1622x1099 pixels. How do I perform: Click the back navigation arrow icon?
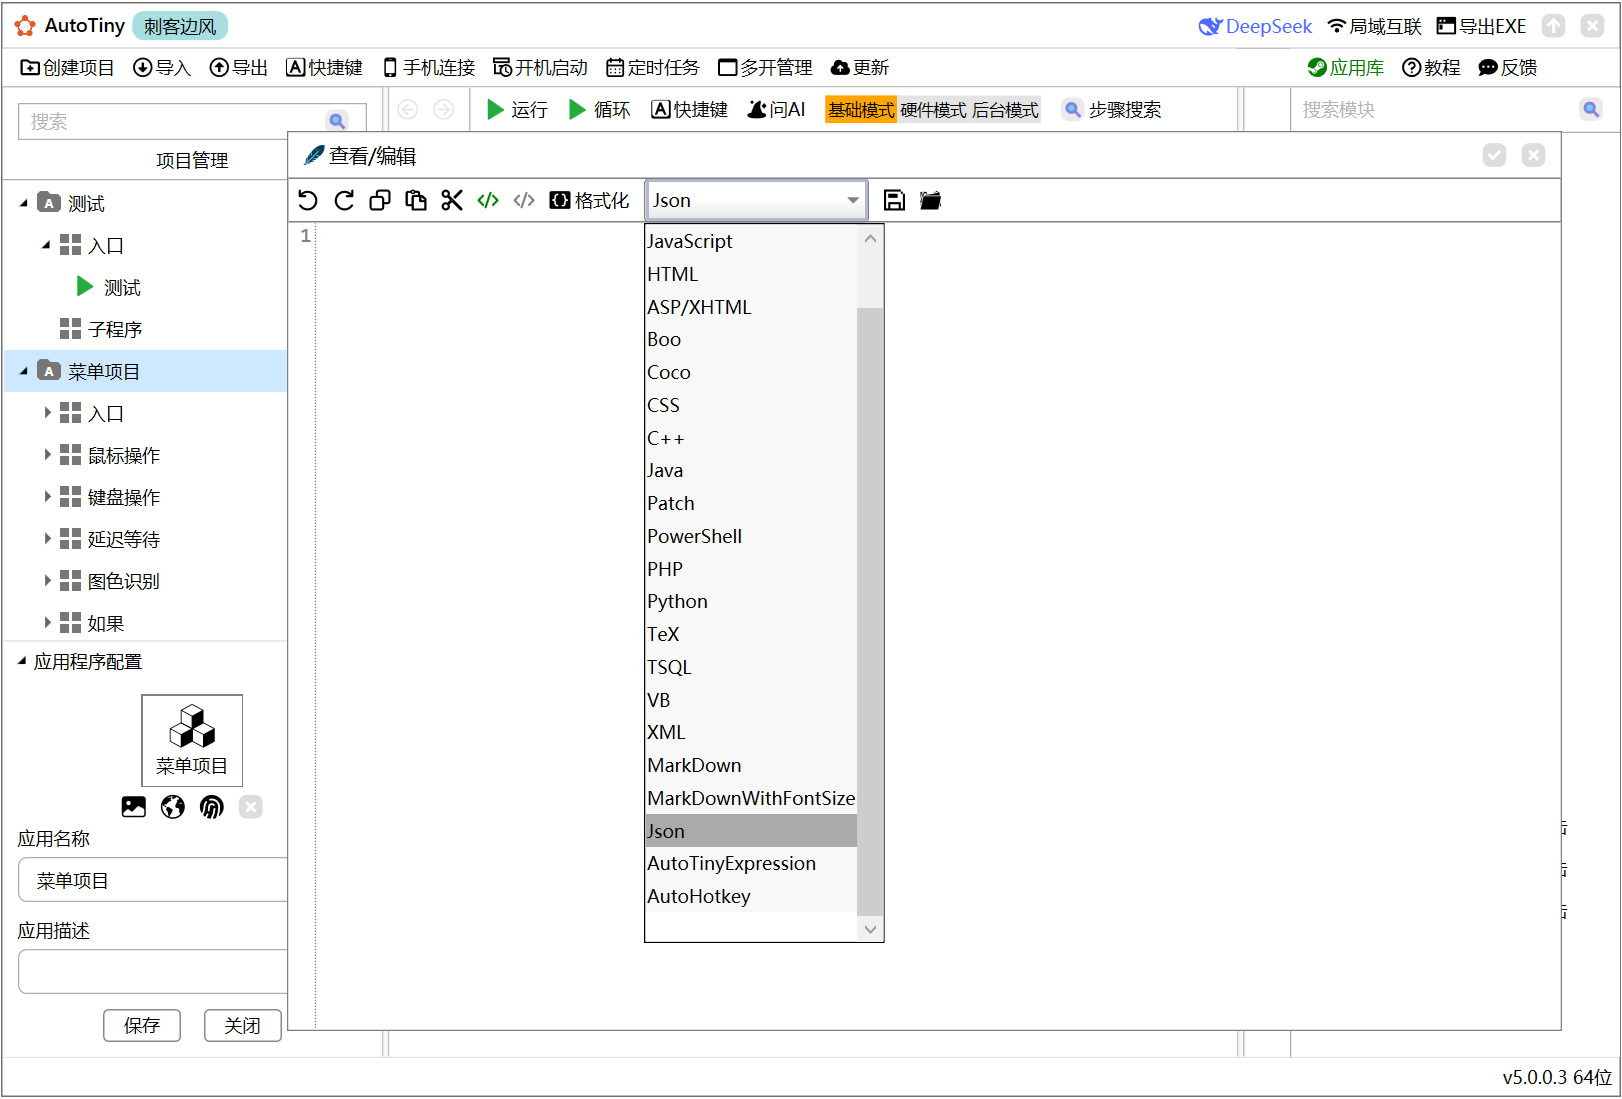click(408, 109)
